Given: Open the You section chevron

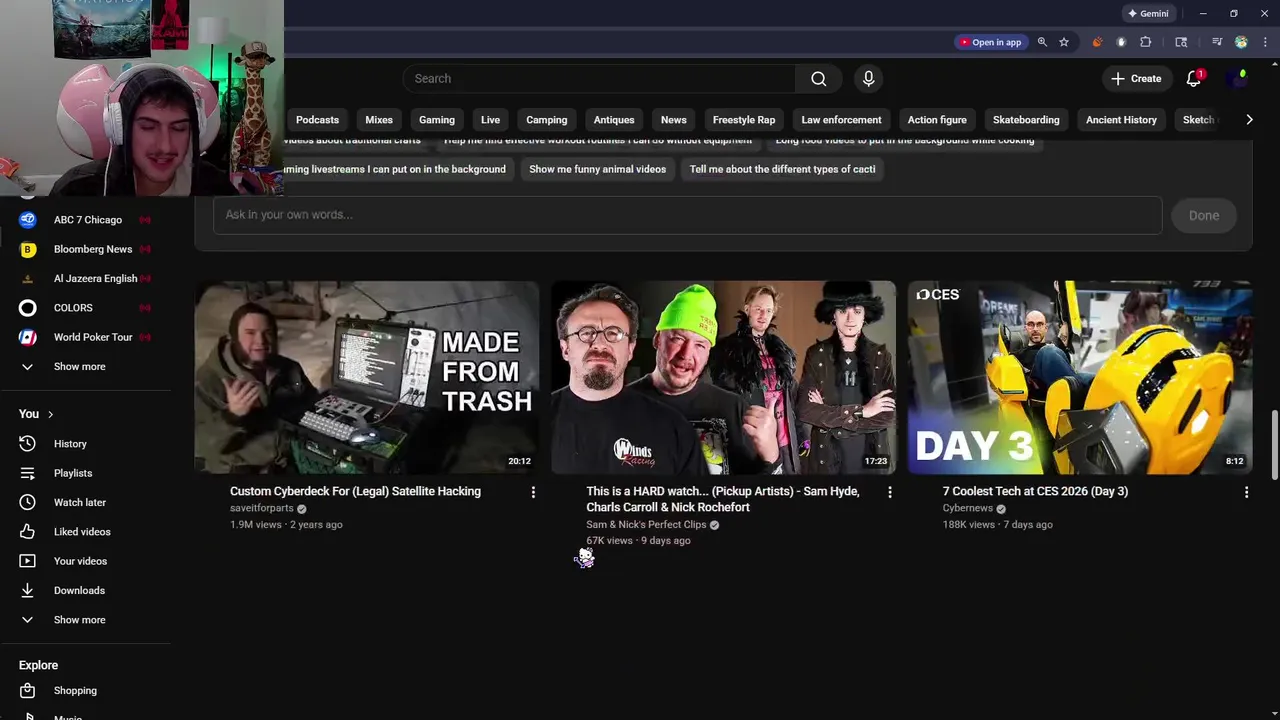Looking at the screenshot, I should (50, 414).
